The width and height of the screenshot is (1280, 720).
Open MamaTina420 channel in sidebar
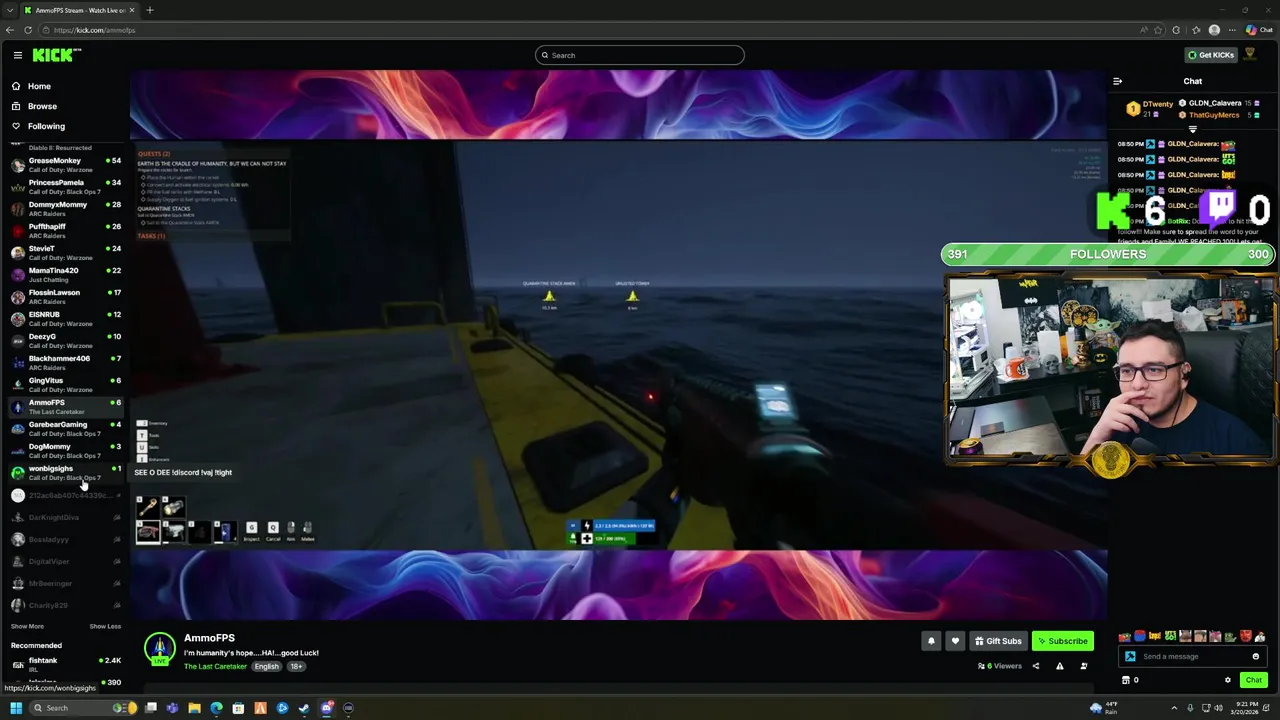pos(64,275)
